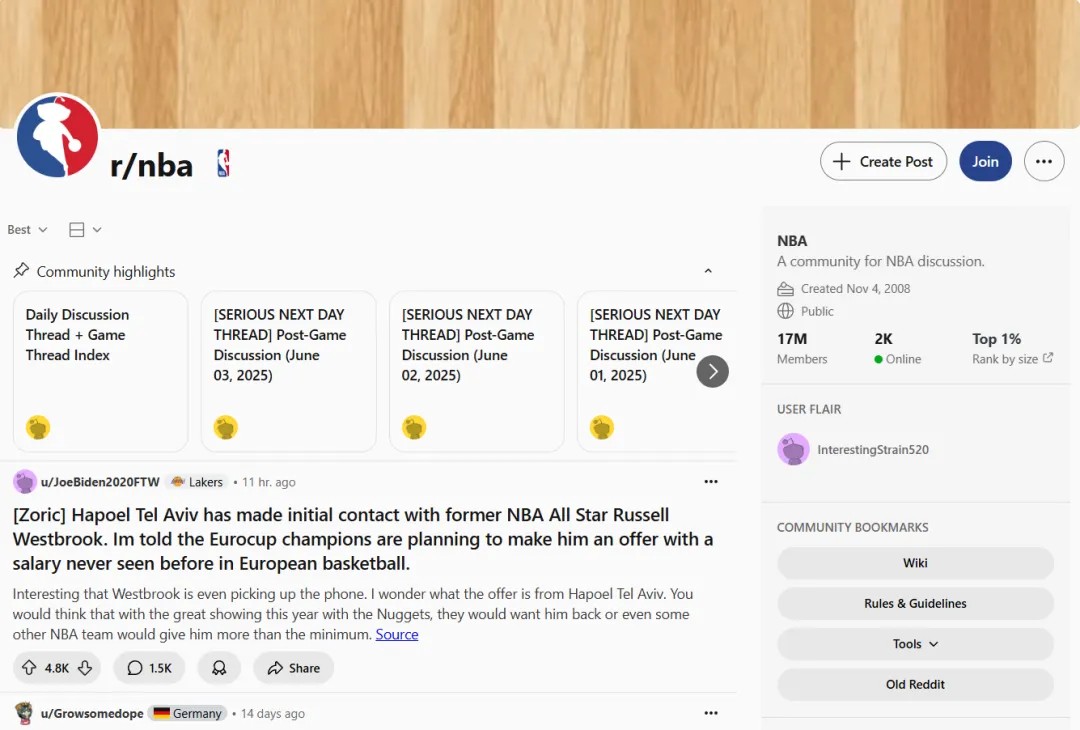1080x730 pixels.
Task: Click the next arrow on highlights carousel
Action: tap(712, 372)
